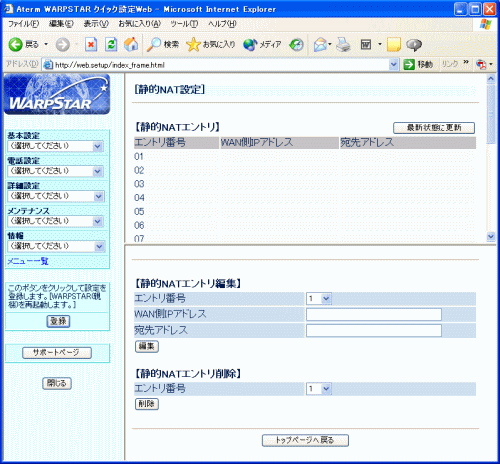Click the Print icon
The height and width of the screenshot is (464, 500).
click(x=343, y=44)
